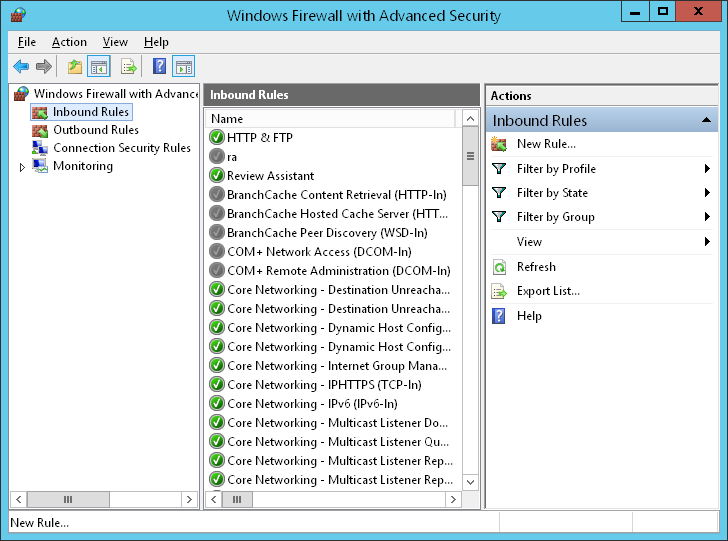Click the Connection Security Rules icon

[40, 148]
